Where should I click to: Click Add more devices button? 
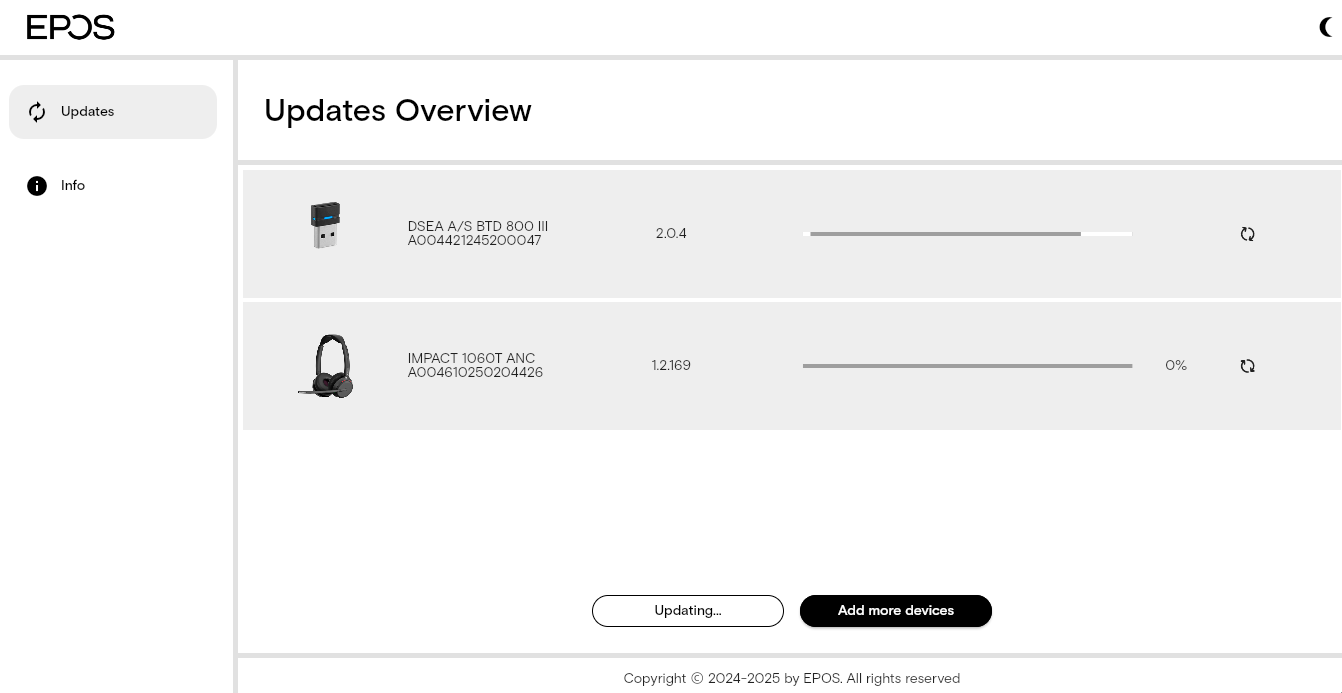click(x=896, y=611)
